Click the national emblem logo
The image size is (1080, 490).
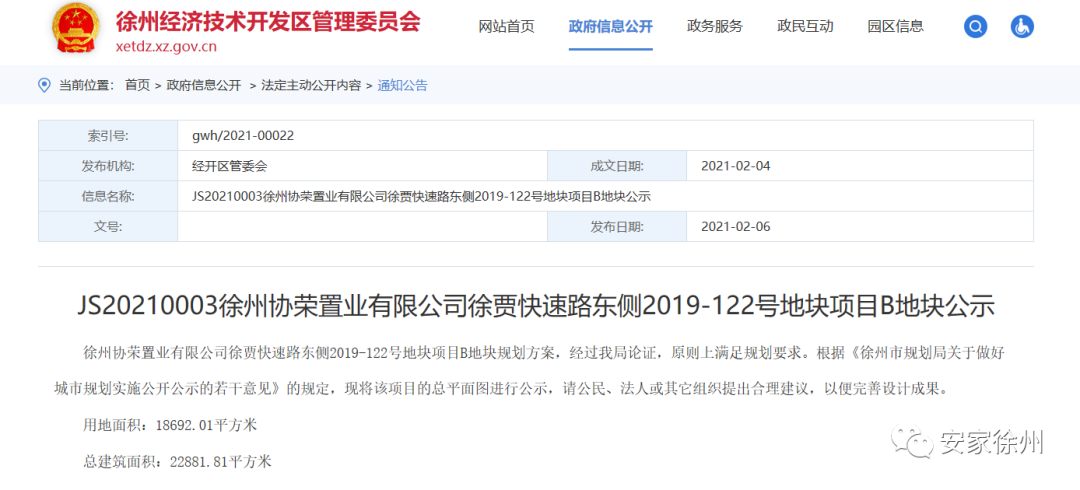[x=76, y=28]
